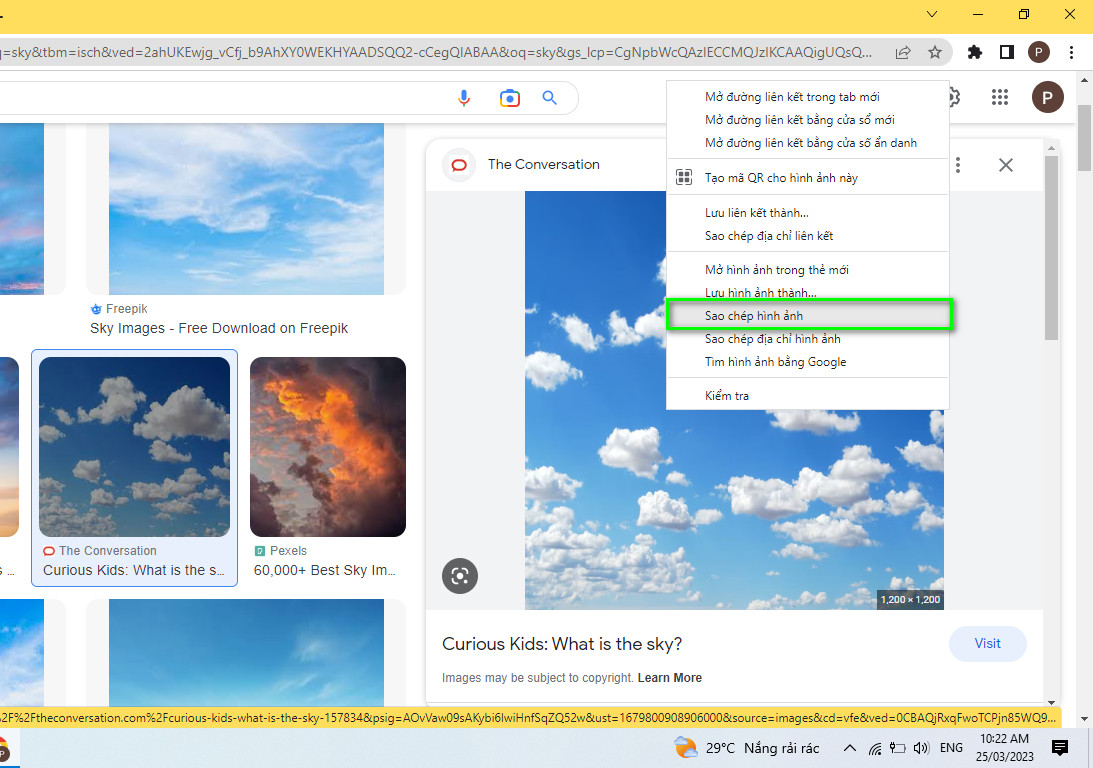Open The Conversation site logo icon
The width and height of the screenshot is (1093, 768).
coord(459,165)
